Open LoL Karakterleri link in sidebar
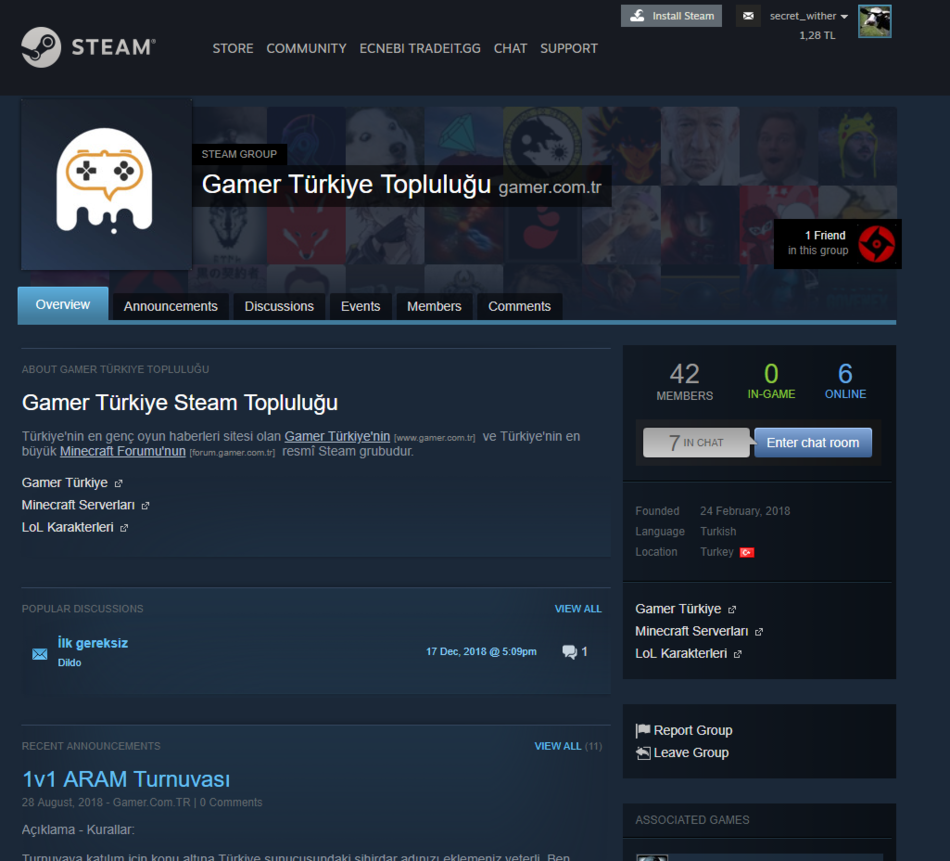The height and width of the screenshot is (861, 950). (681, 654)
